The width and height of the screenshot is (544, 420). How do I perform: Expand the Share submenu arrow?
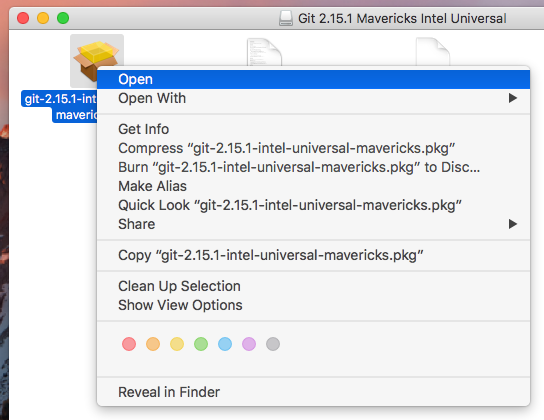(513, 224)
